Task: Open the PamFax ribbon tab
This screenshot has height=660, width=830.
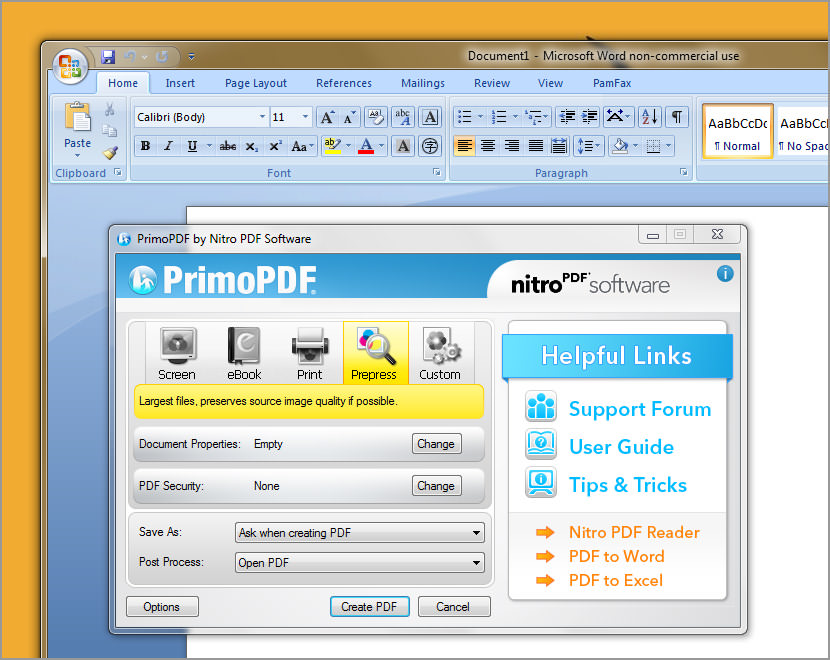Action: 611,83
